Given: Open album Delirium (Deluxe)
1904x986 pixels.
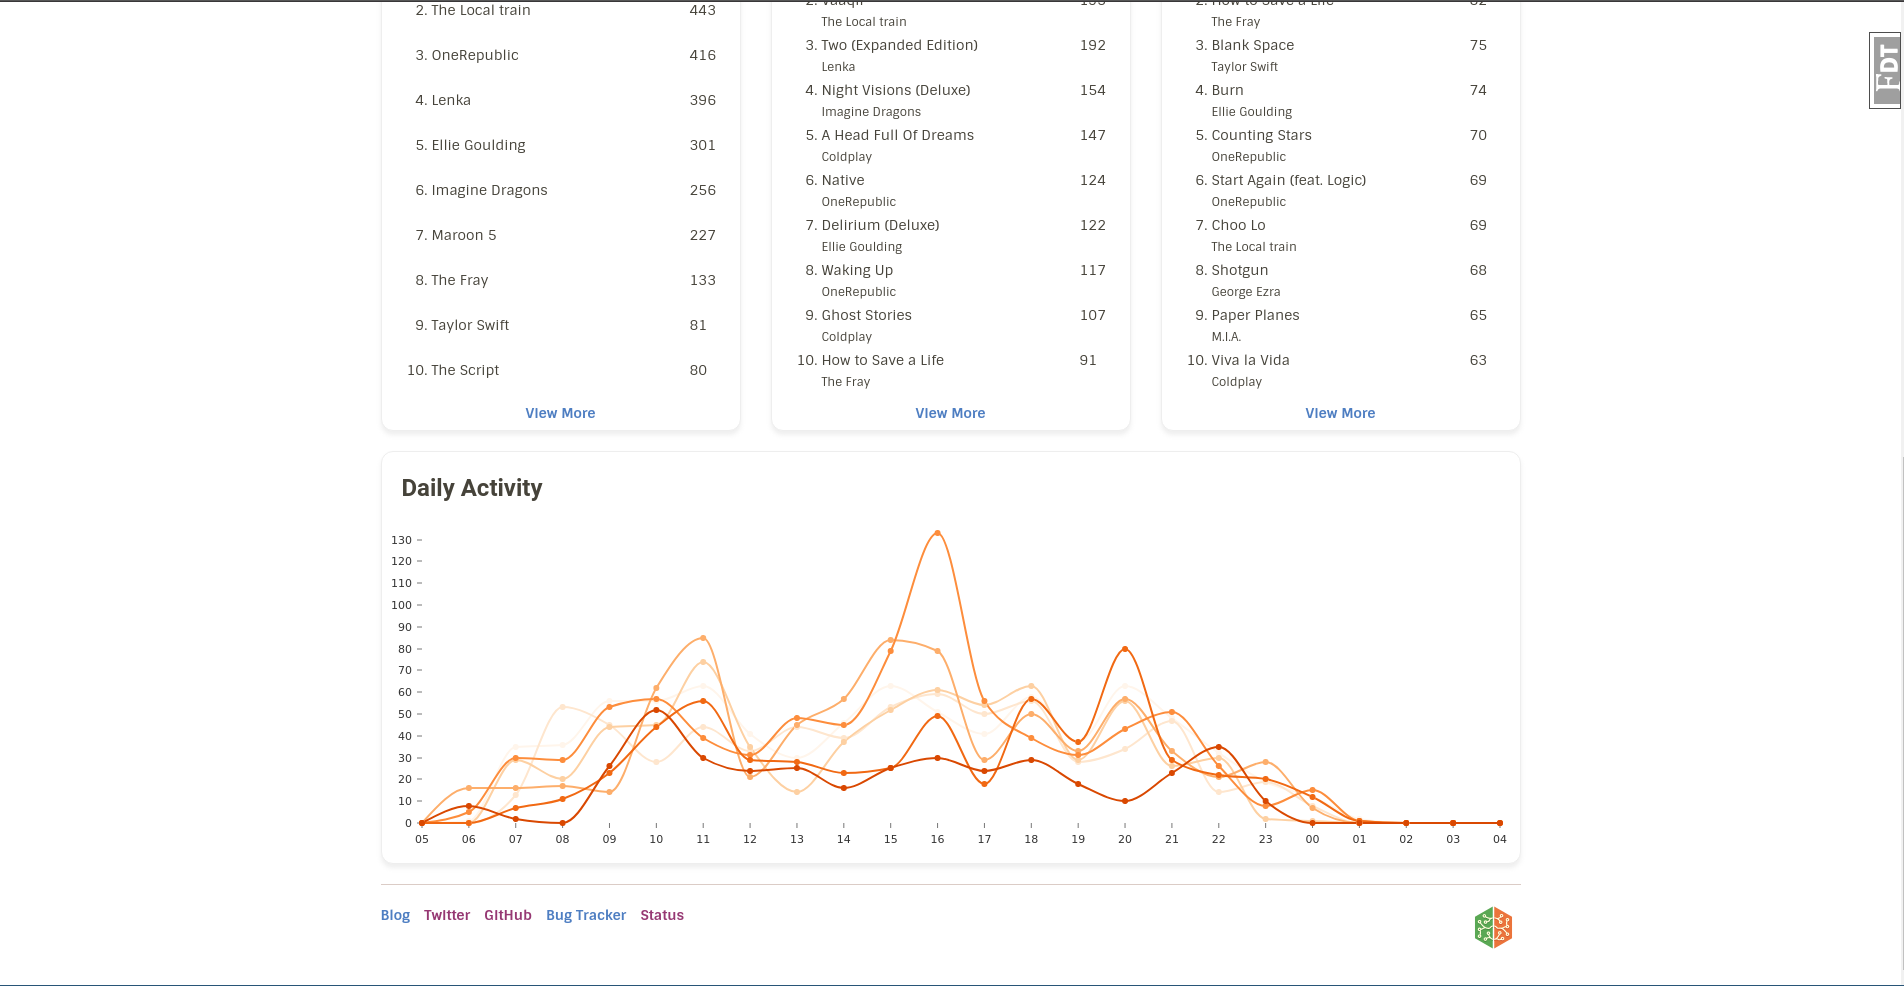Looking at the screenshot, I should tap(881, 225).
